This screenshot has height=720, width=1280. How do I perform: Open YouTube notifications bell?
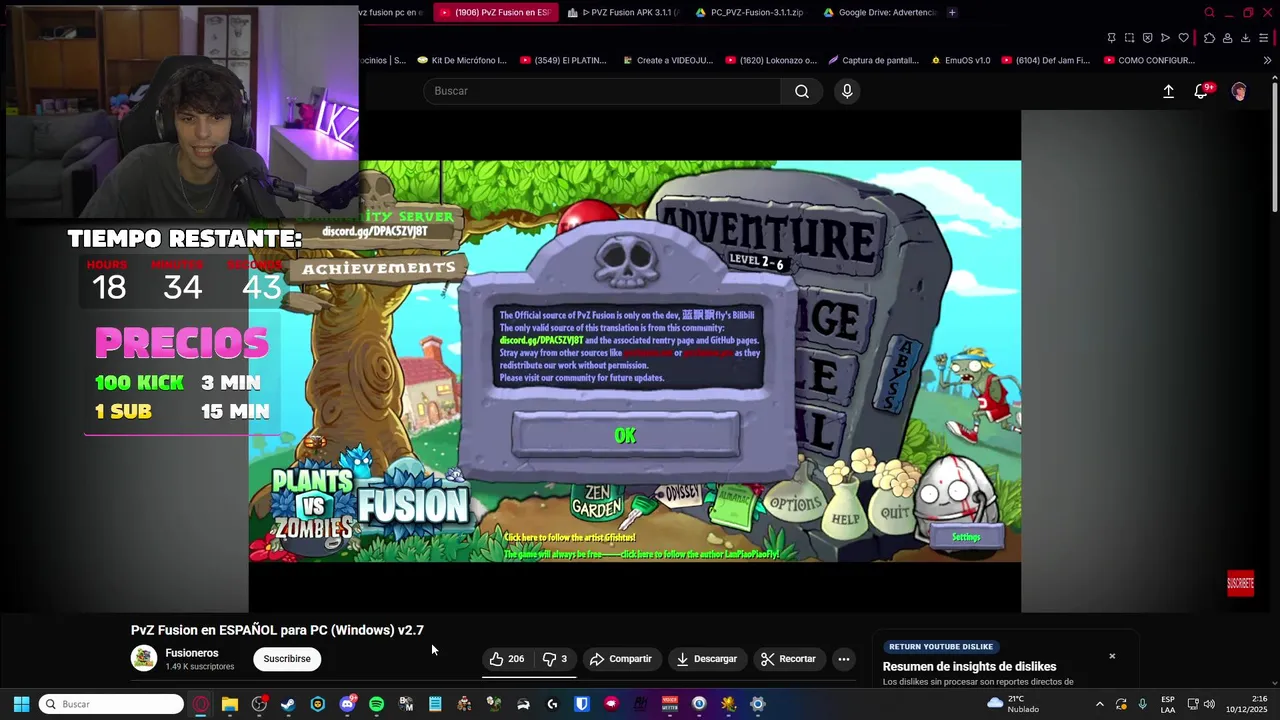1201,91
